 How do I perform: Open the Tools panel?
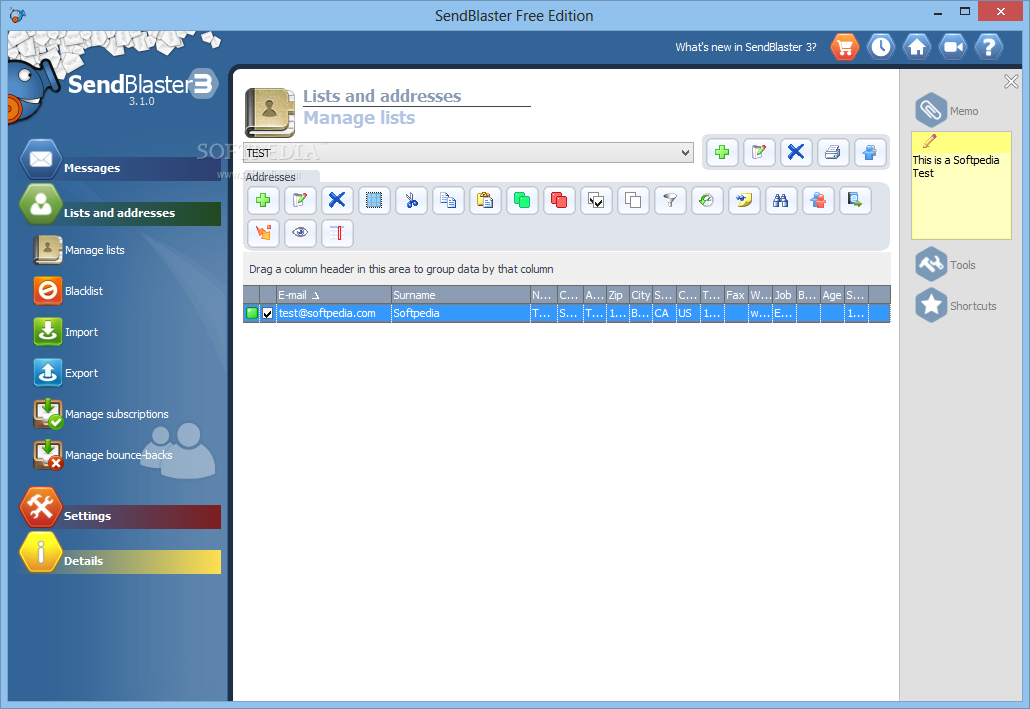pos(946,264)
